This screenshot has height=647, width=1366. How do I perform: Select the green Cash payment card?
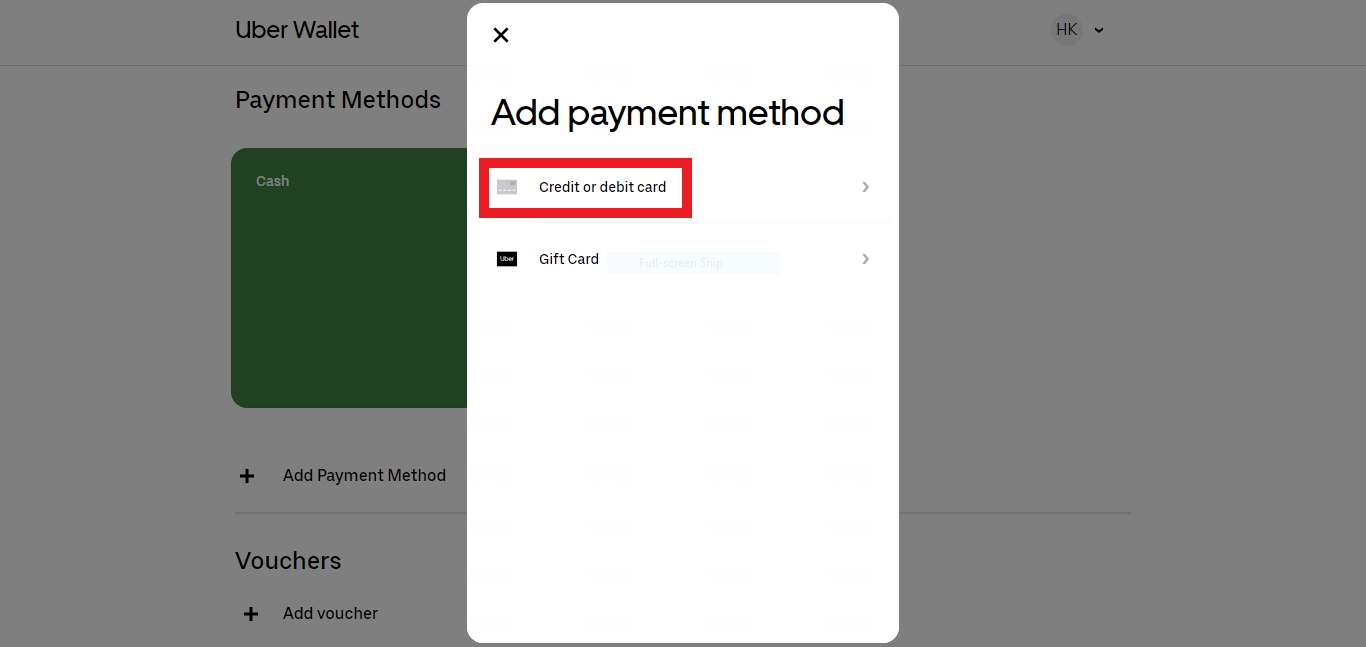[x=349, y=278]
